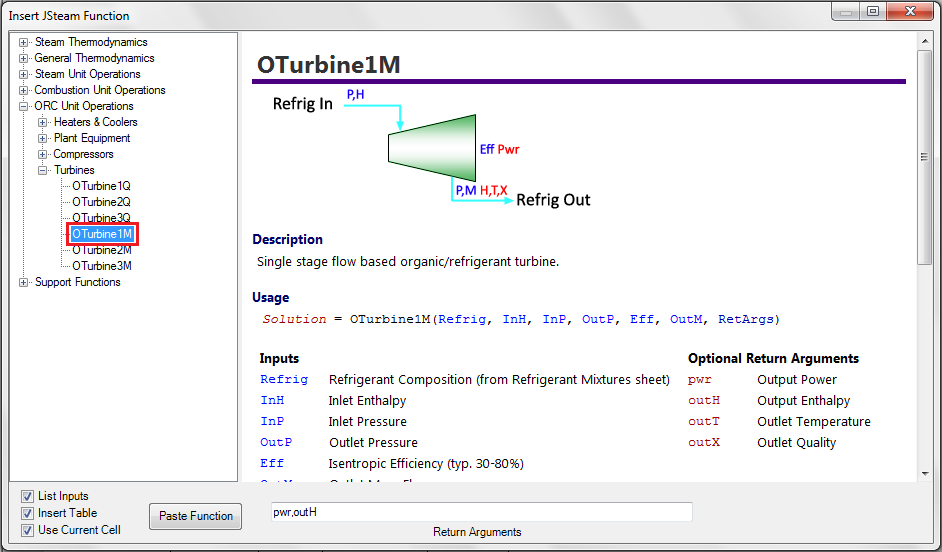This screenshot has height=552, width=942.
Task: Select the OTurbine2Q function
Action: (101, 202)
